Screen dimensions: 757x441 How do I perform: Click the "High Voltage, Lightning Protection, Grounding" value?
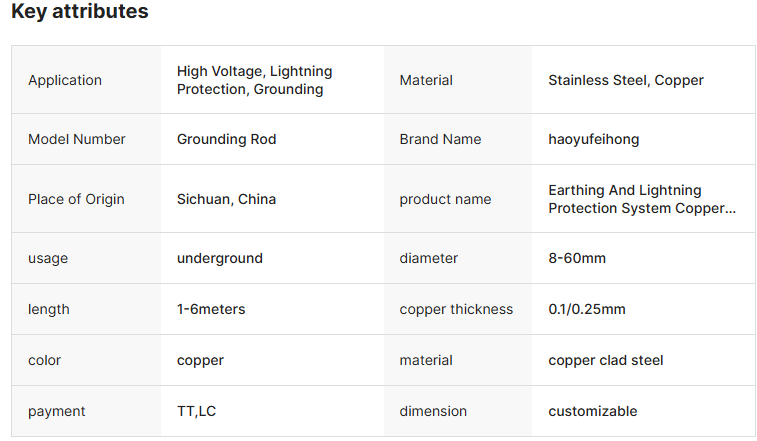tap(254, 80)
